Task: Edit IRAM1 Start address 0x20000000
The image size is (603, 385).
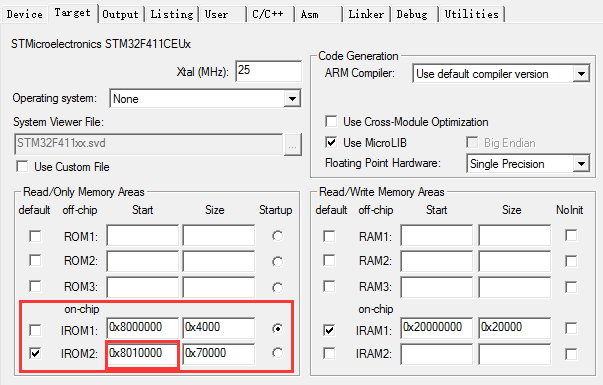Action: click(x=436, y=328)
